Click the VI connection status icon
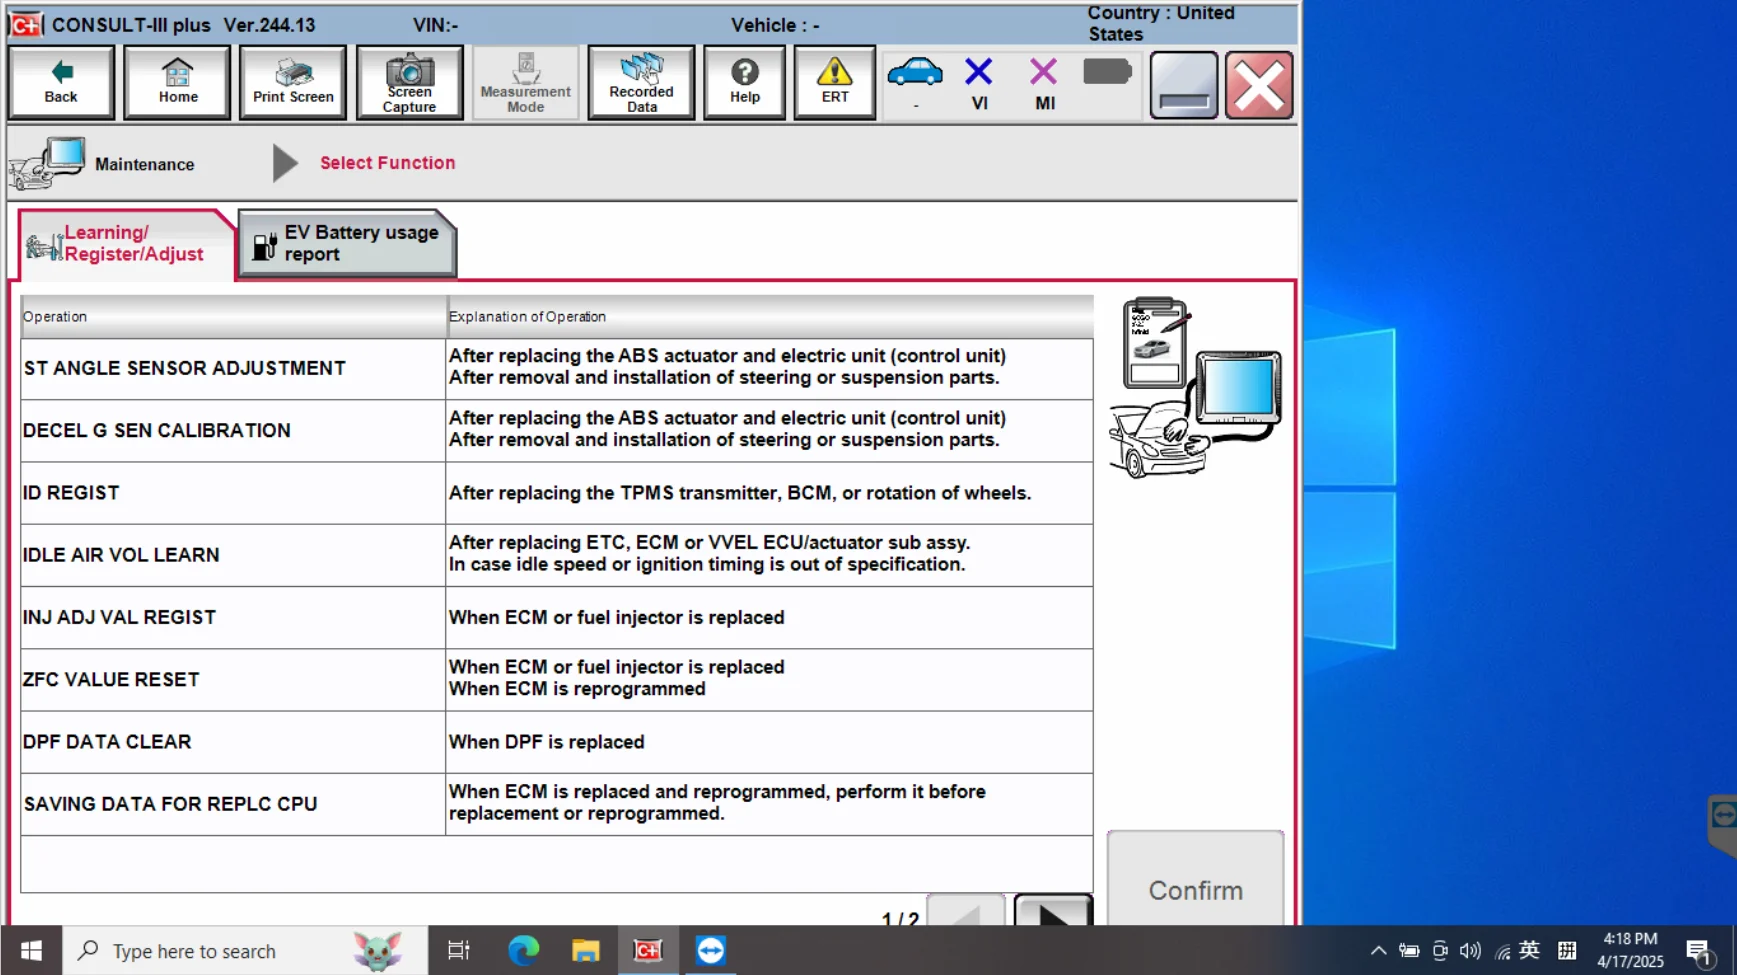Viewport: 1737px width, 975px height. [x=979, y=83]
